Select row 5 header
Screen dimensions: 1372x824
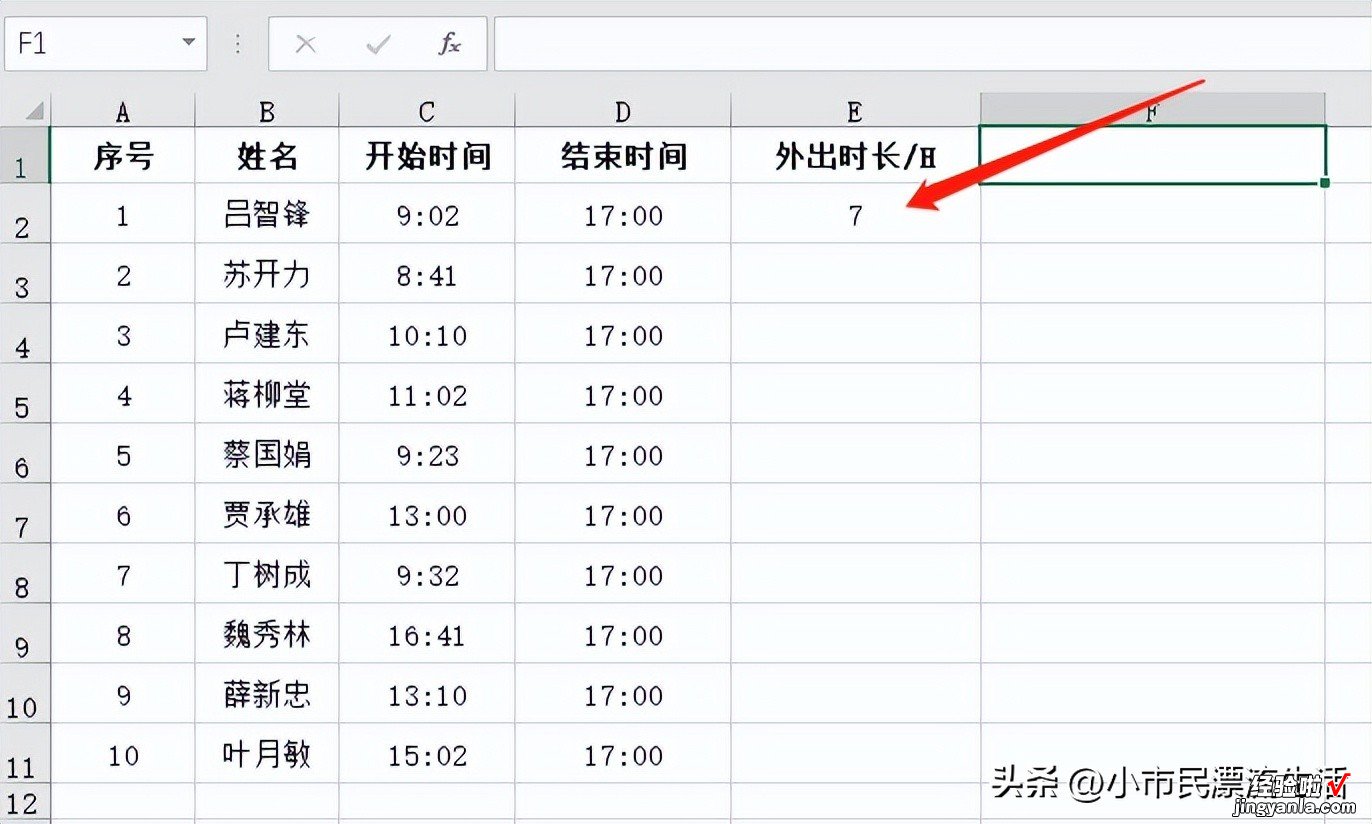point(24,394)
